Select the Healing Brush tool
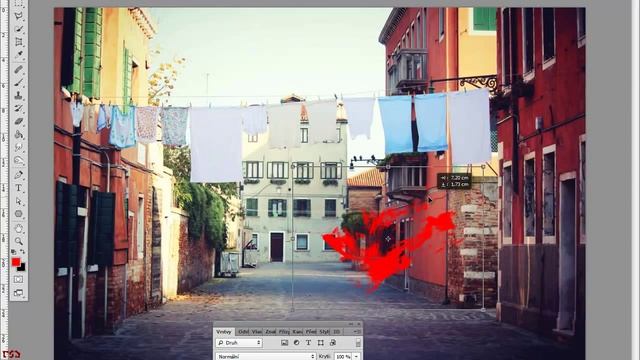 click(x=18, y=70)
